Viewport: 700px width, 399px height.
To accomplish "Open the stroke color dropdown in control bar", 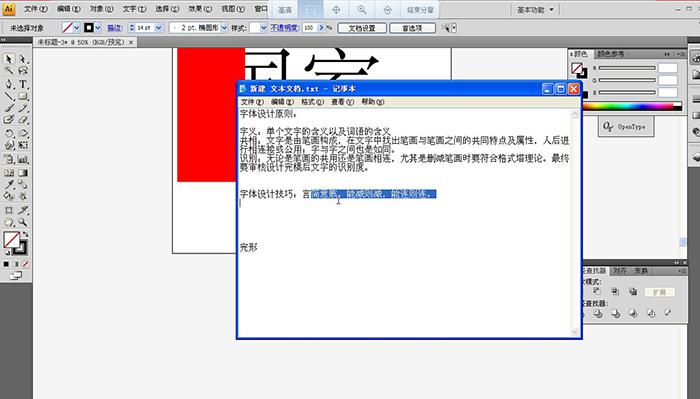I will (98, 28).
